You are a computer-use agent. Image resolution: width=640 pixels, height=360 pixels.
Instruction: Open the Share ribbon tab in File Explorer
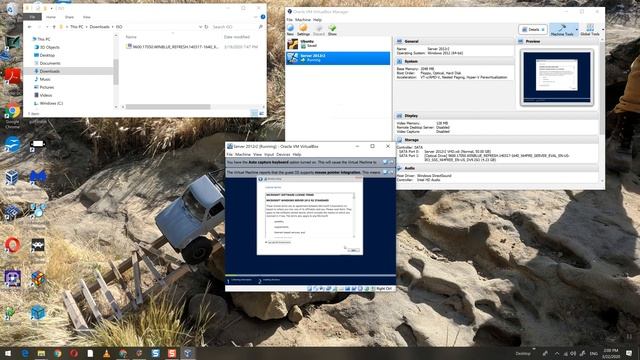pos(69,17)
